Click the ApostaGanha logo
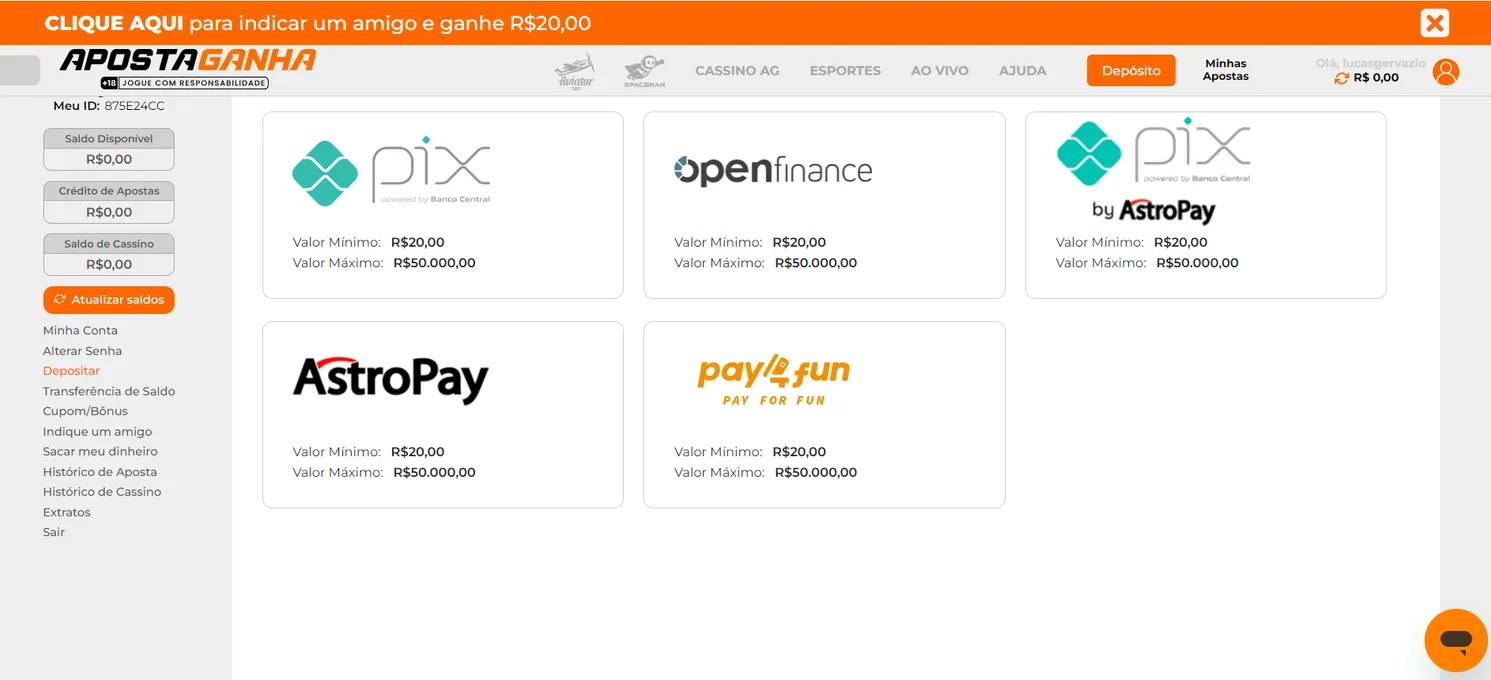The width and height of the screenshot is (1491, 680). coord(188,68)
